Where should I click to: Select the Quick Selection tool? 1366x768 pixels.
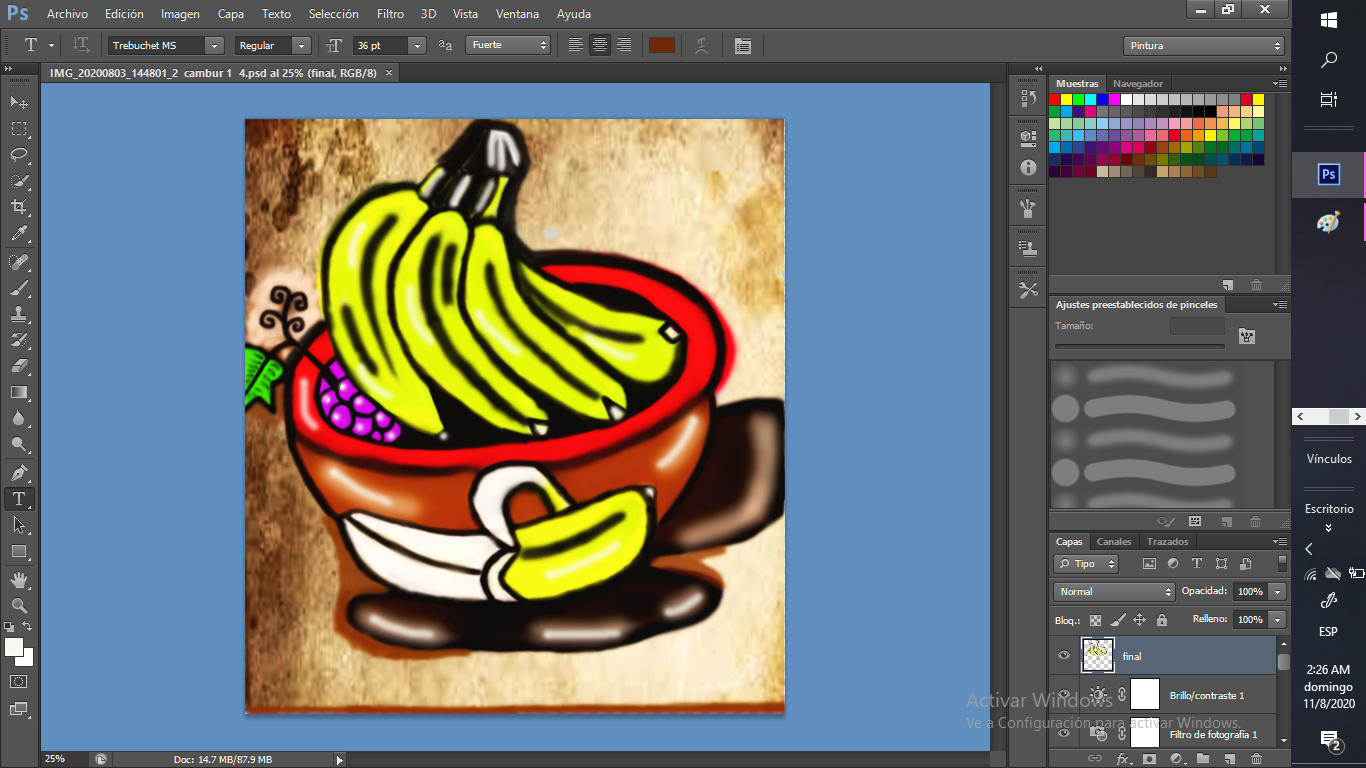pos(19,181)
